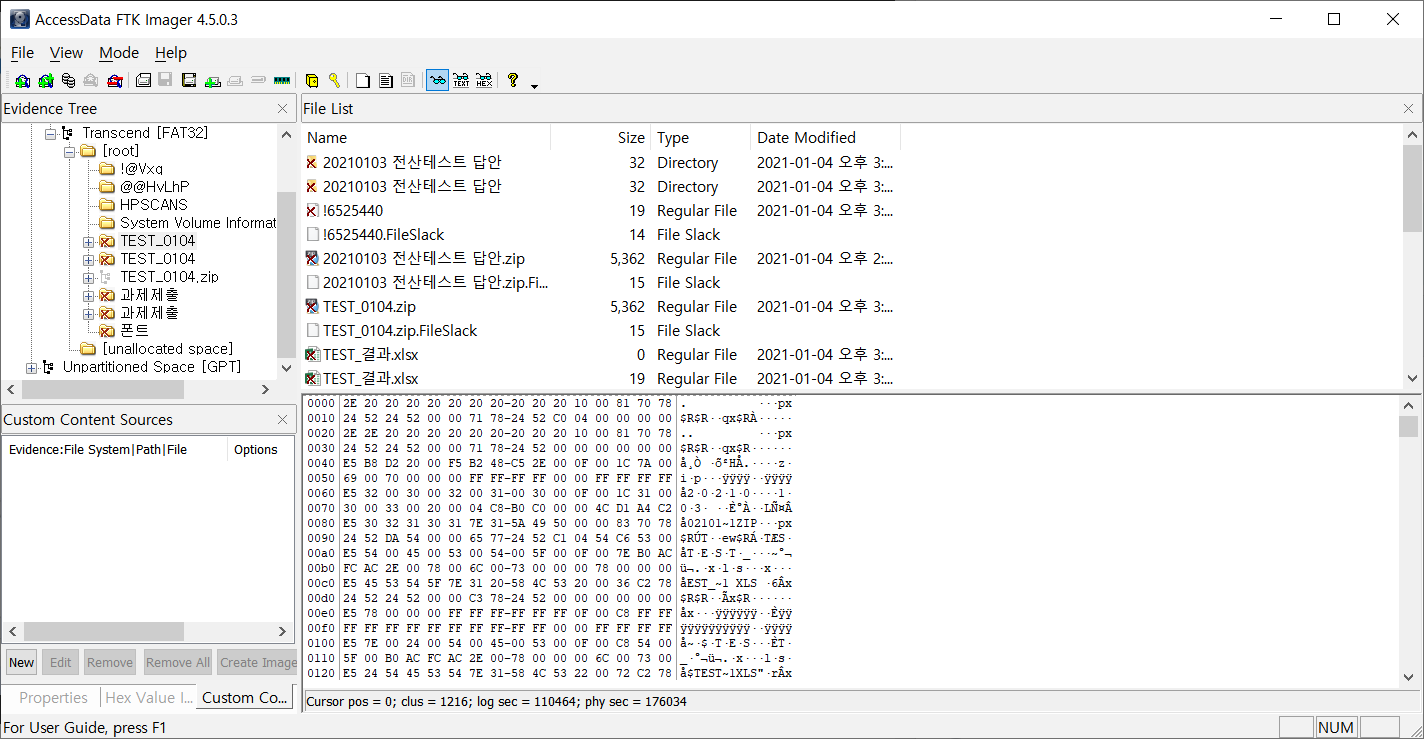1424x739 pixels.
Task: Select System Volume Information folder
Action: [x=198, y=223]
